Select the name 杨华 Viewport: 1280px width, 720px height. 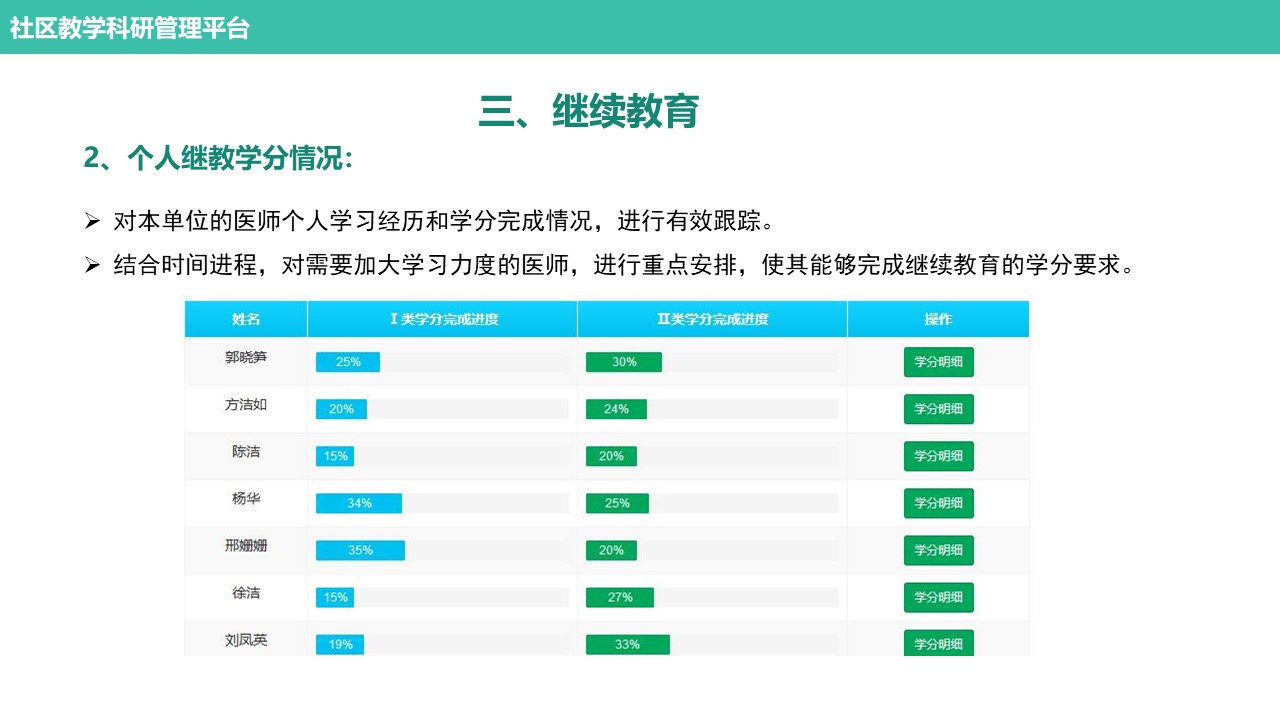[x=246, y=498]
